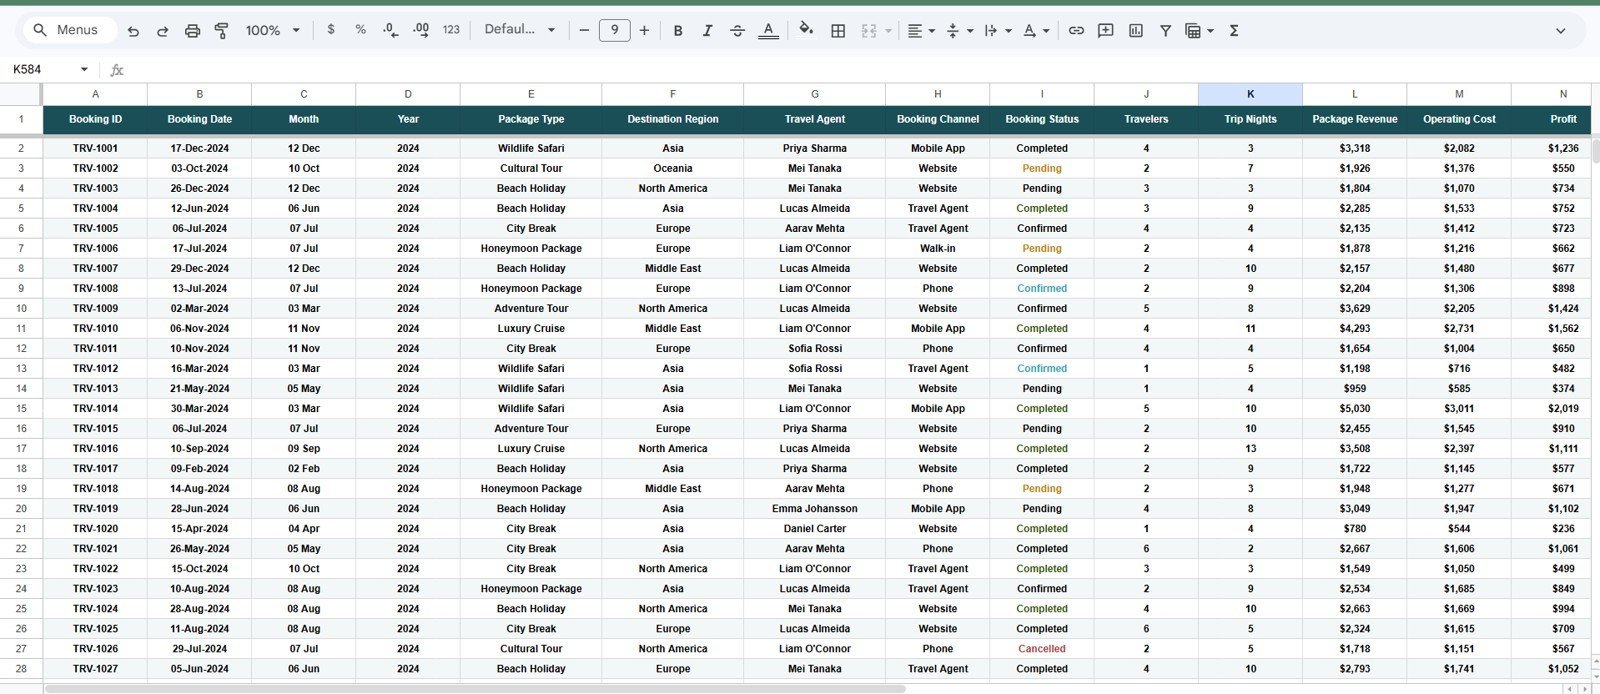The height and width of the screenshot is (694, 1600).
Task: Open the 100% zoom dropdown
Action: 272,31
